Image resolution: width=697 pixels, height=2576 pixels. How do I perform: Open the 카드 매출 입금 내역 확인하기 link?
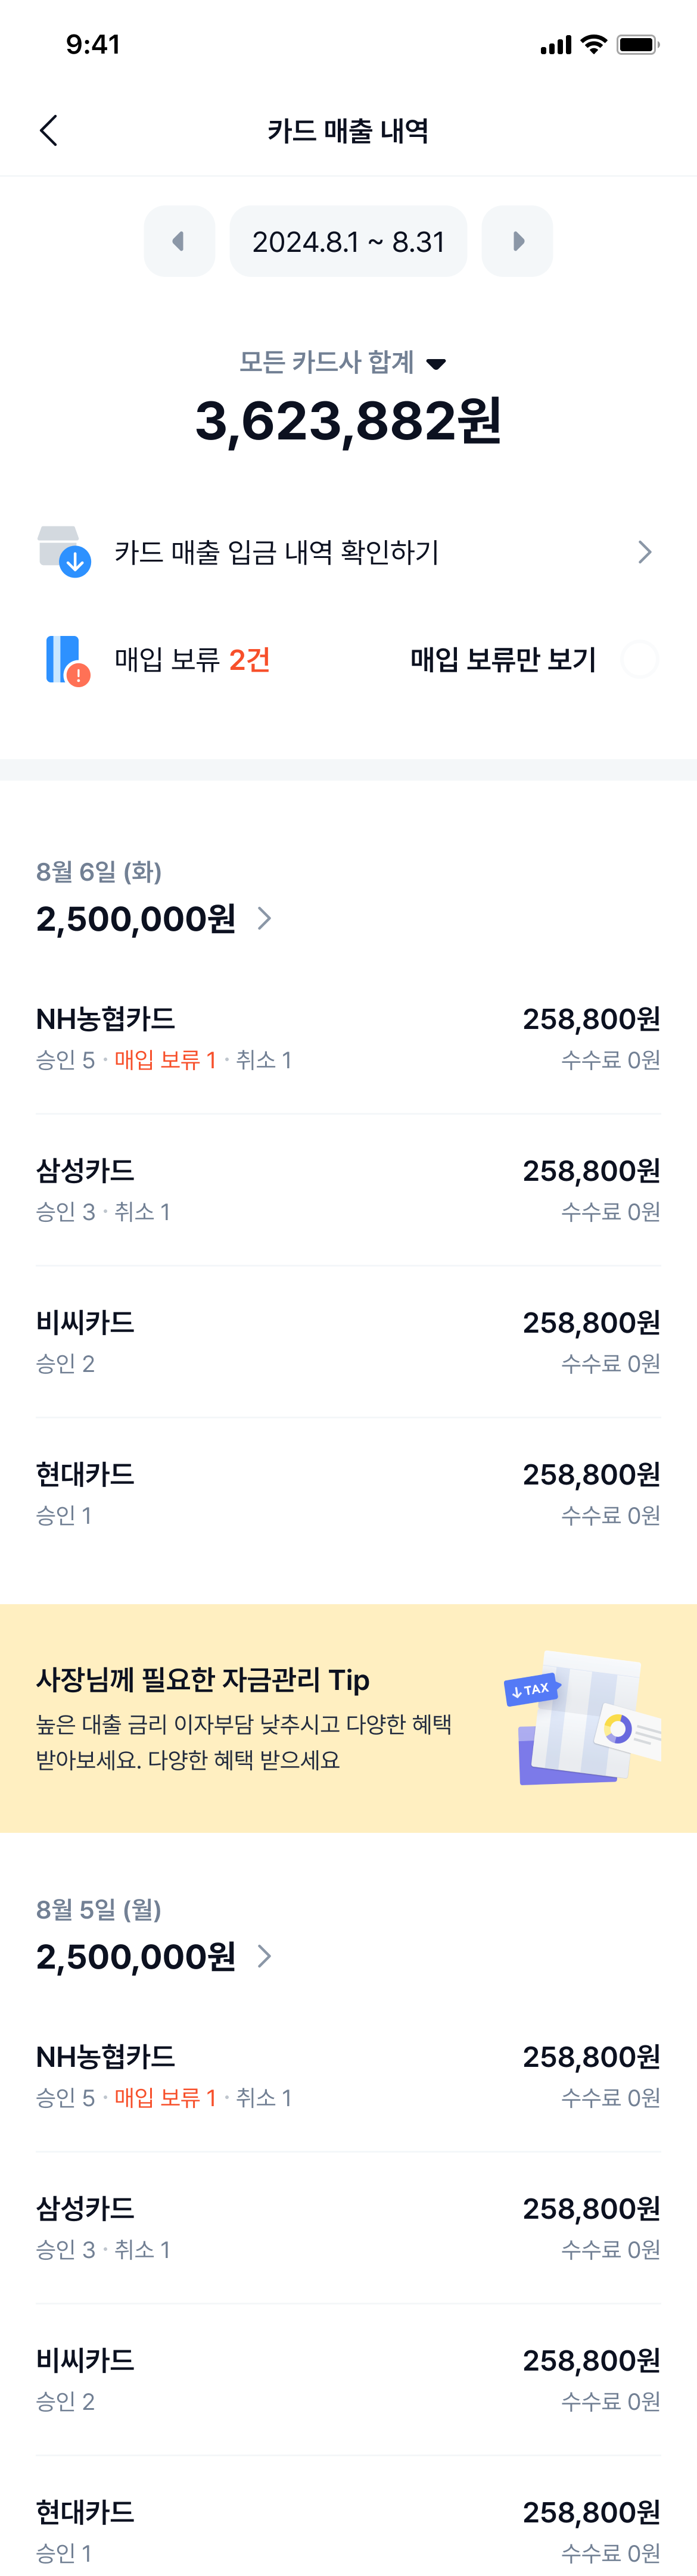click(348, 552)
